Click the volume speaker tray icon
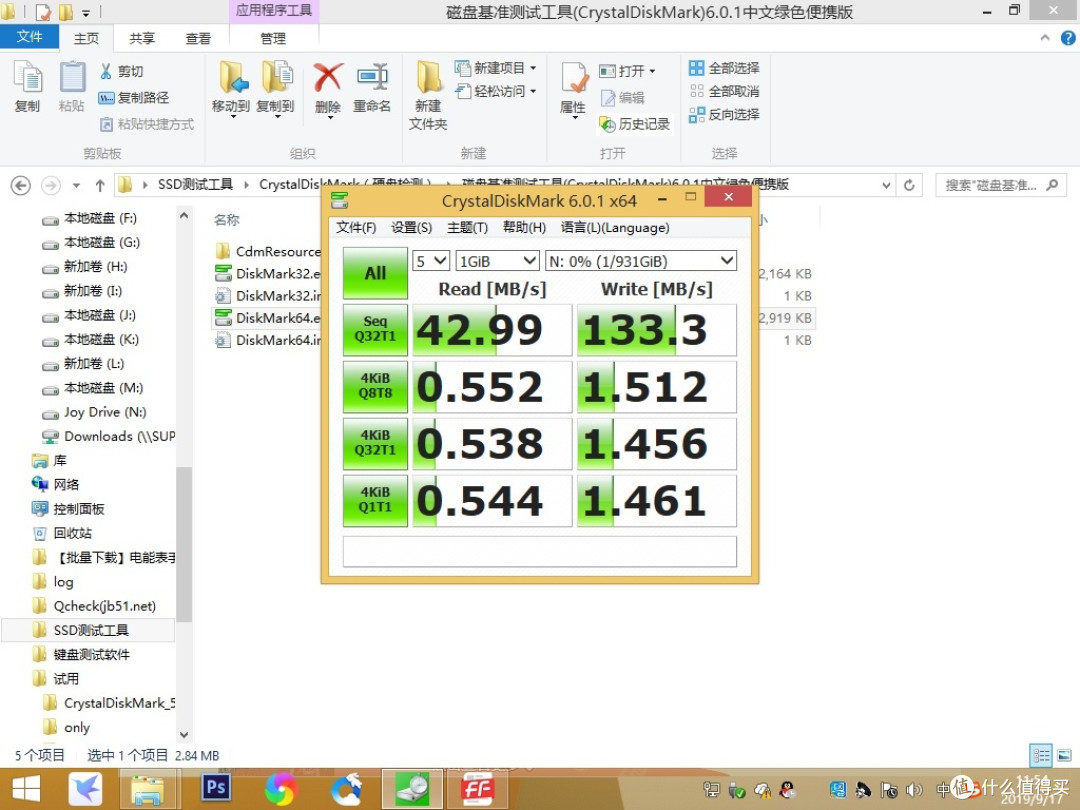The height and width of the screenshot is (810, 1080). [914, 790]
